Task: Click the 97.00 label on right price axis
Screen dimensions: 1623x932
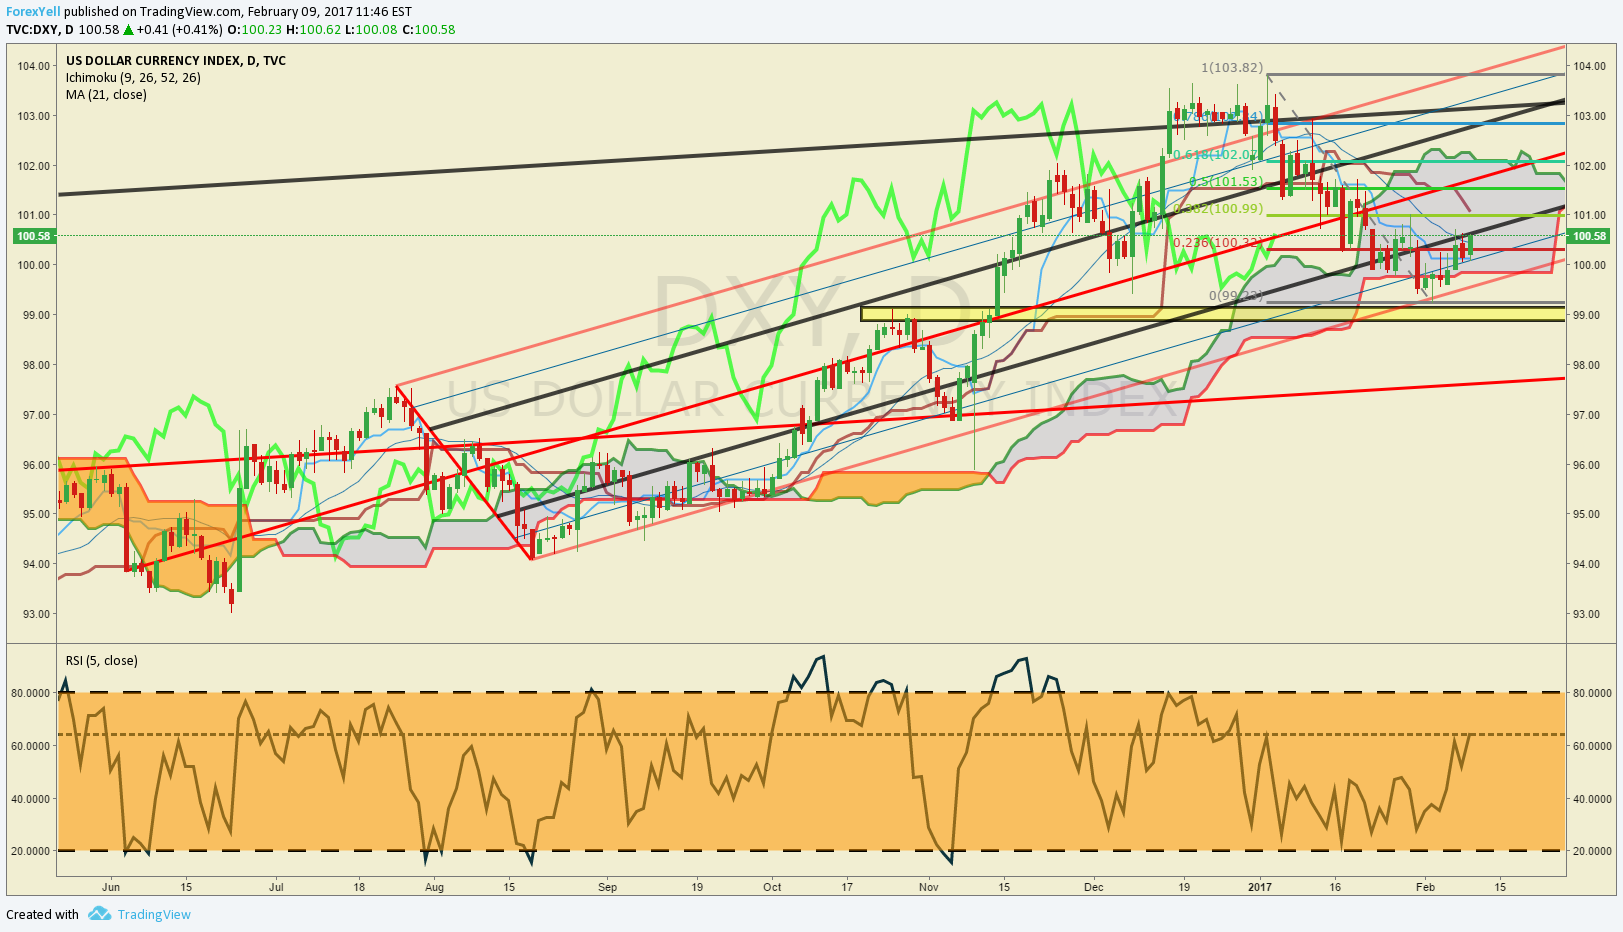Action: pos(1589,414)
